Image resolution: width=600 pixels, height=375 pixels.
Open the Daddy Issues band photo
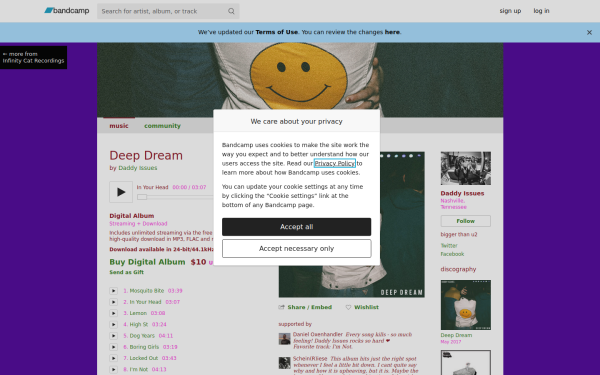click(x=466, y=168)
